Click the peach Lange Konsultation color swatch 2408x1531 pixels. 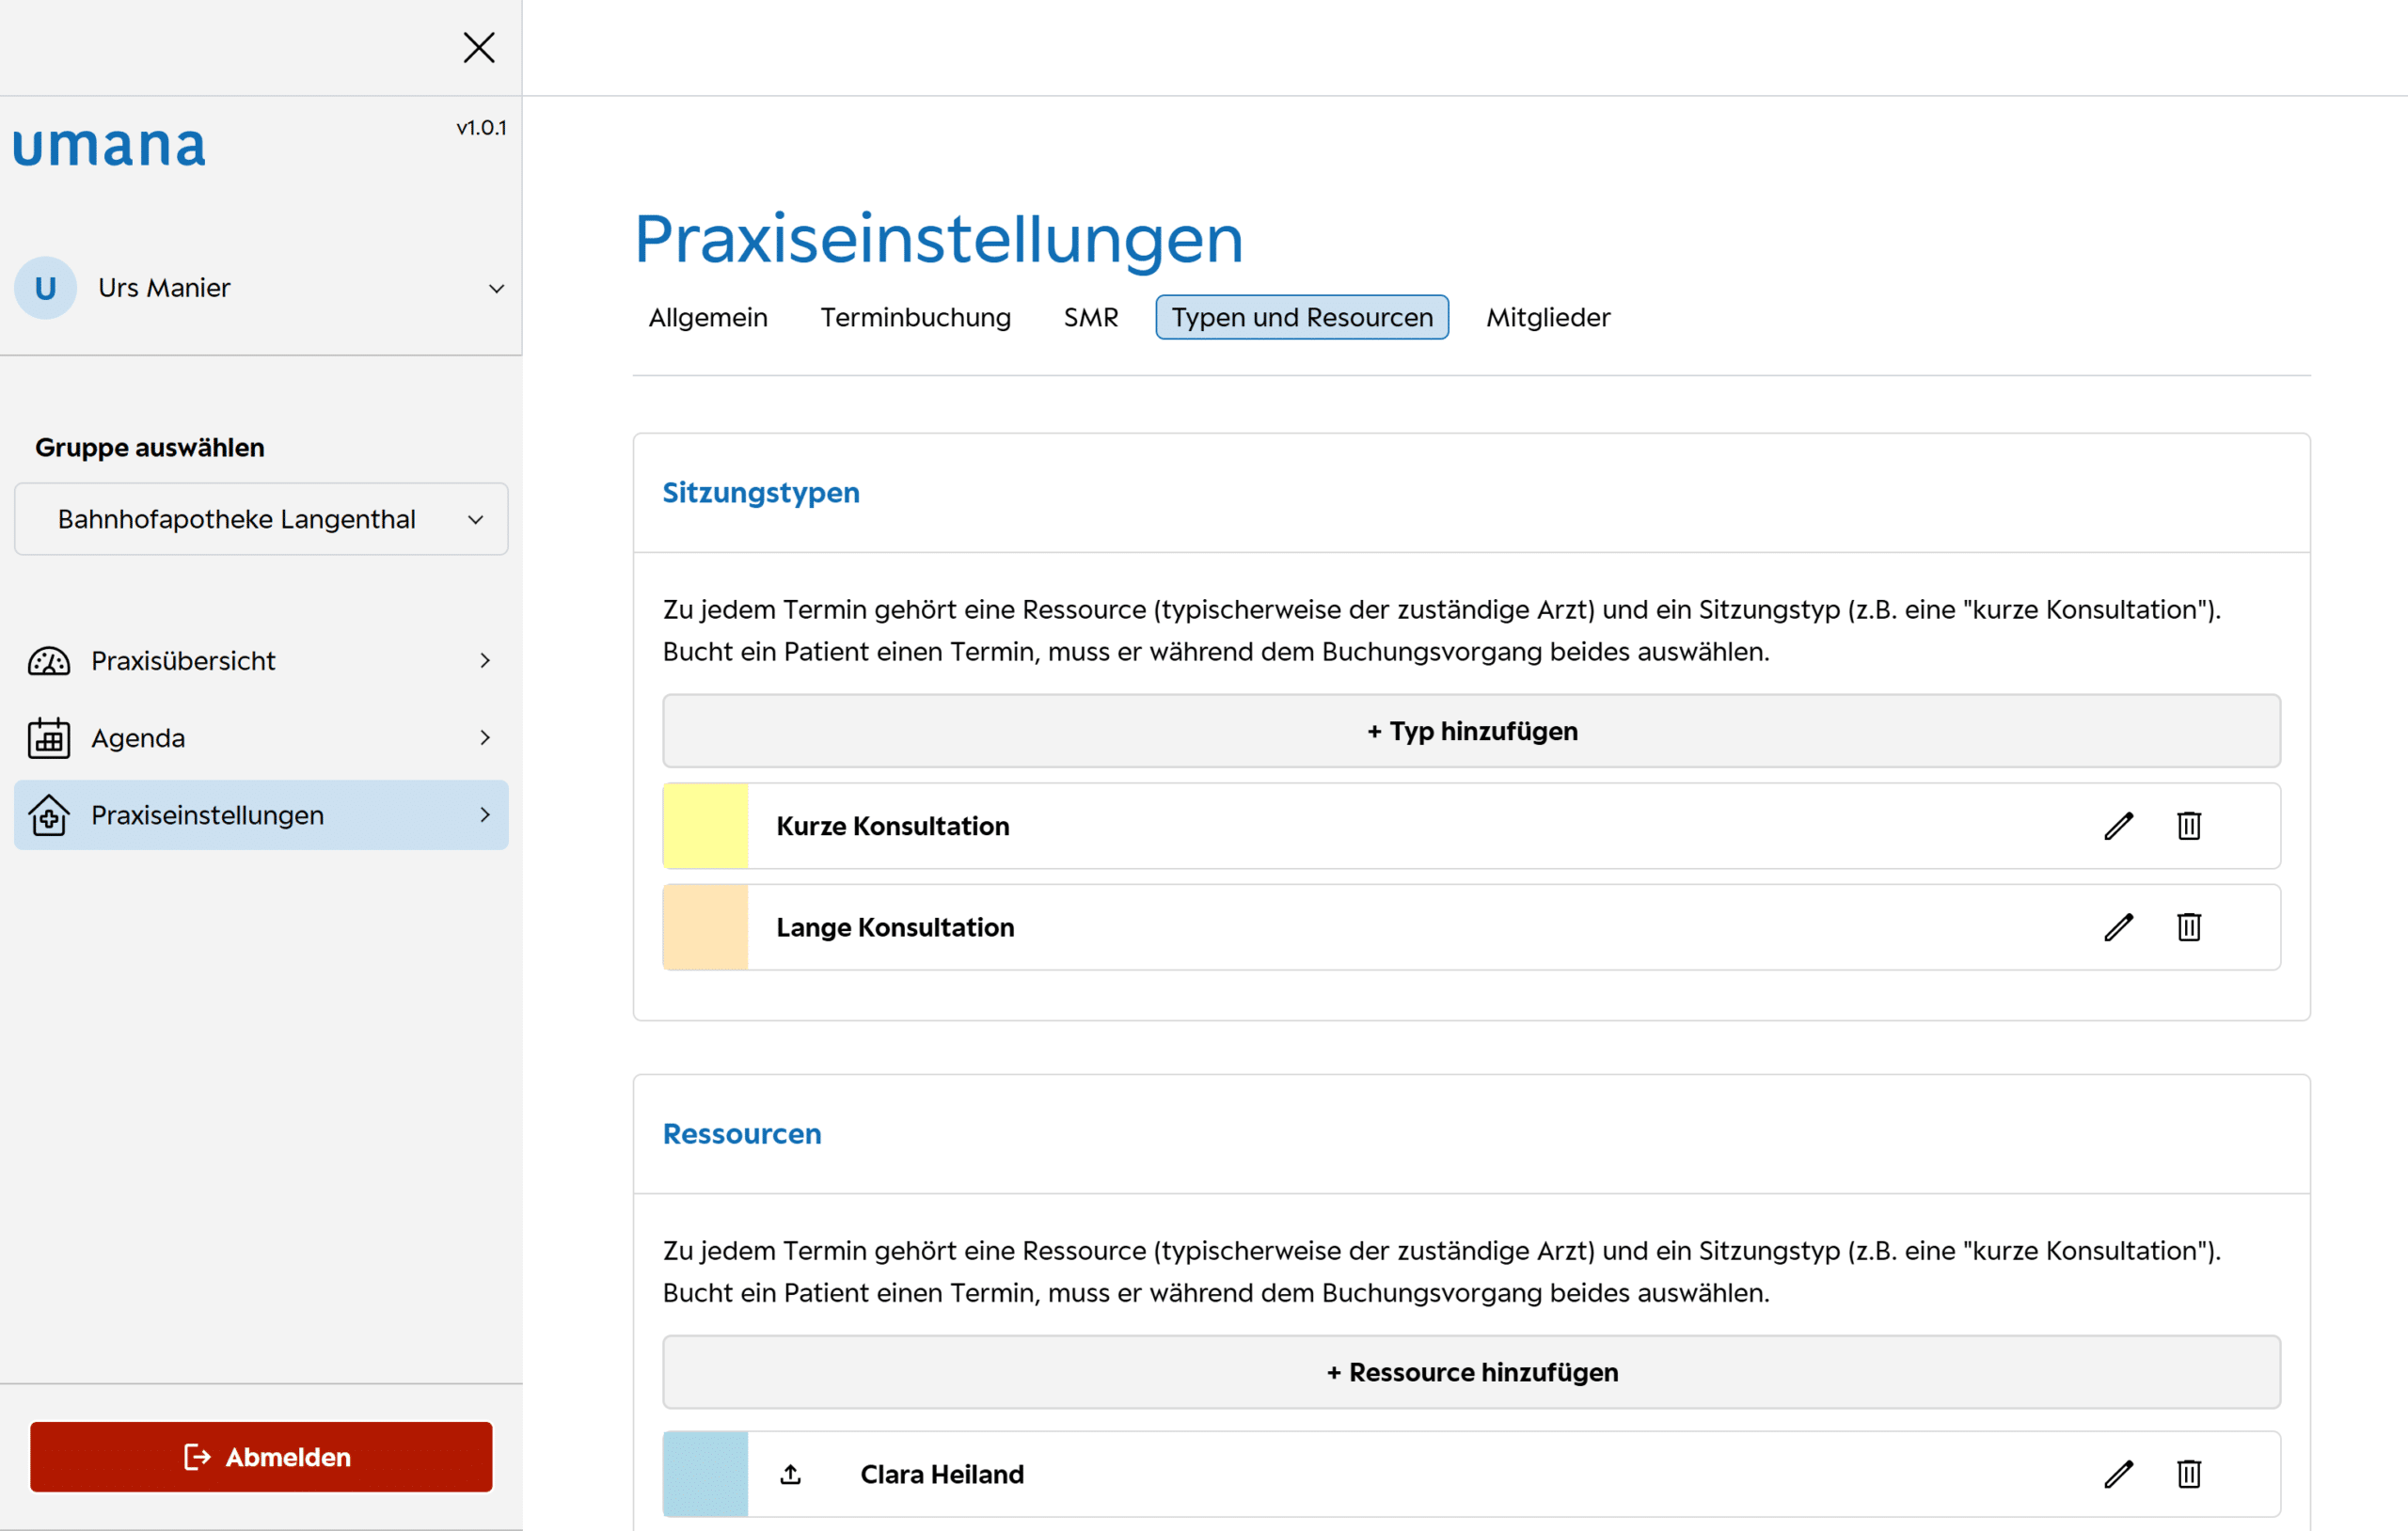point(705,927)
